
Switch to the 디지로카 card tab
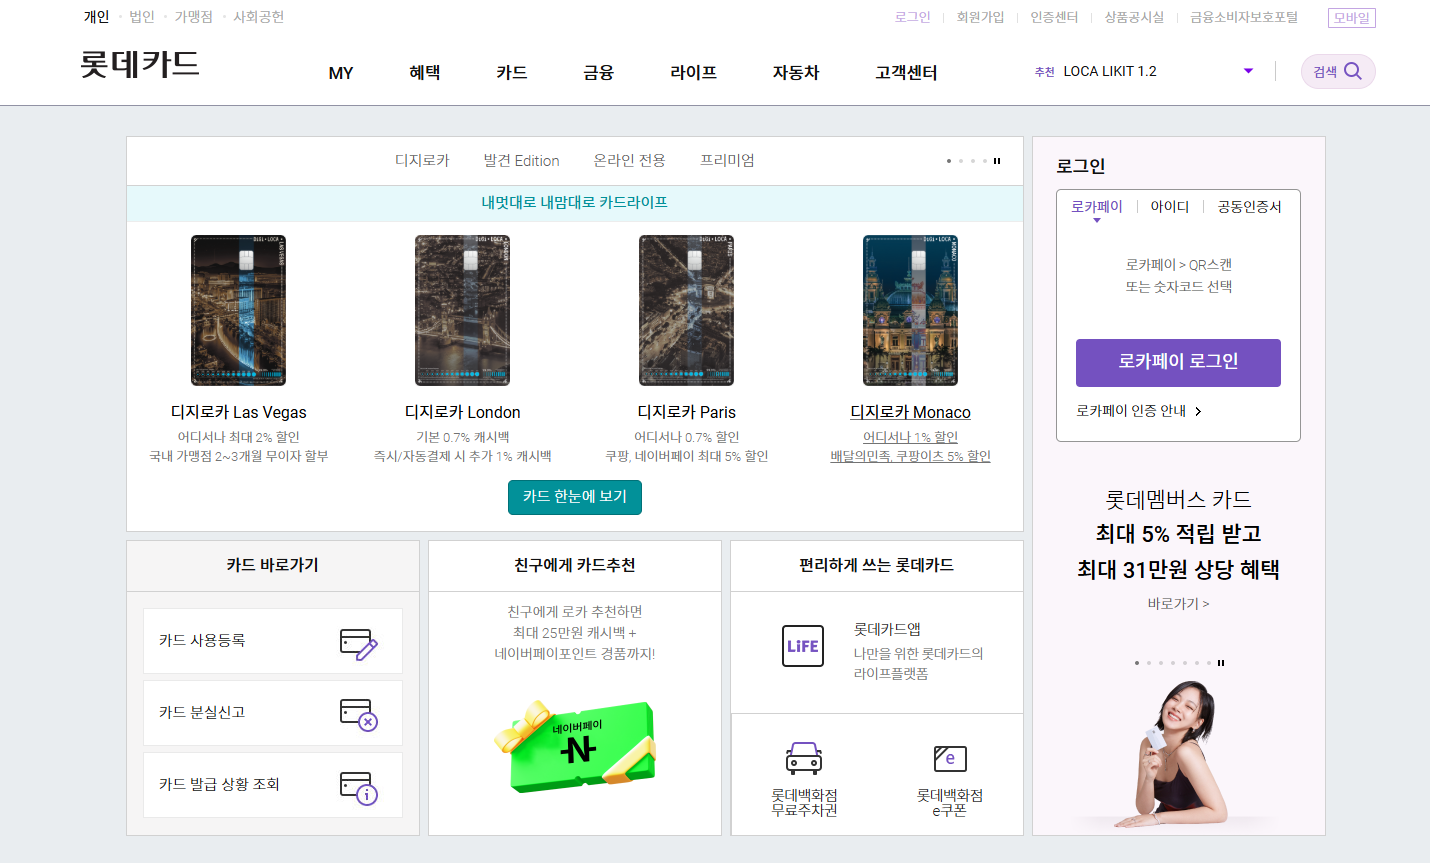coord(422,160)
